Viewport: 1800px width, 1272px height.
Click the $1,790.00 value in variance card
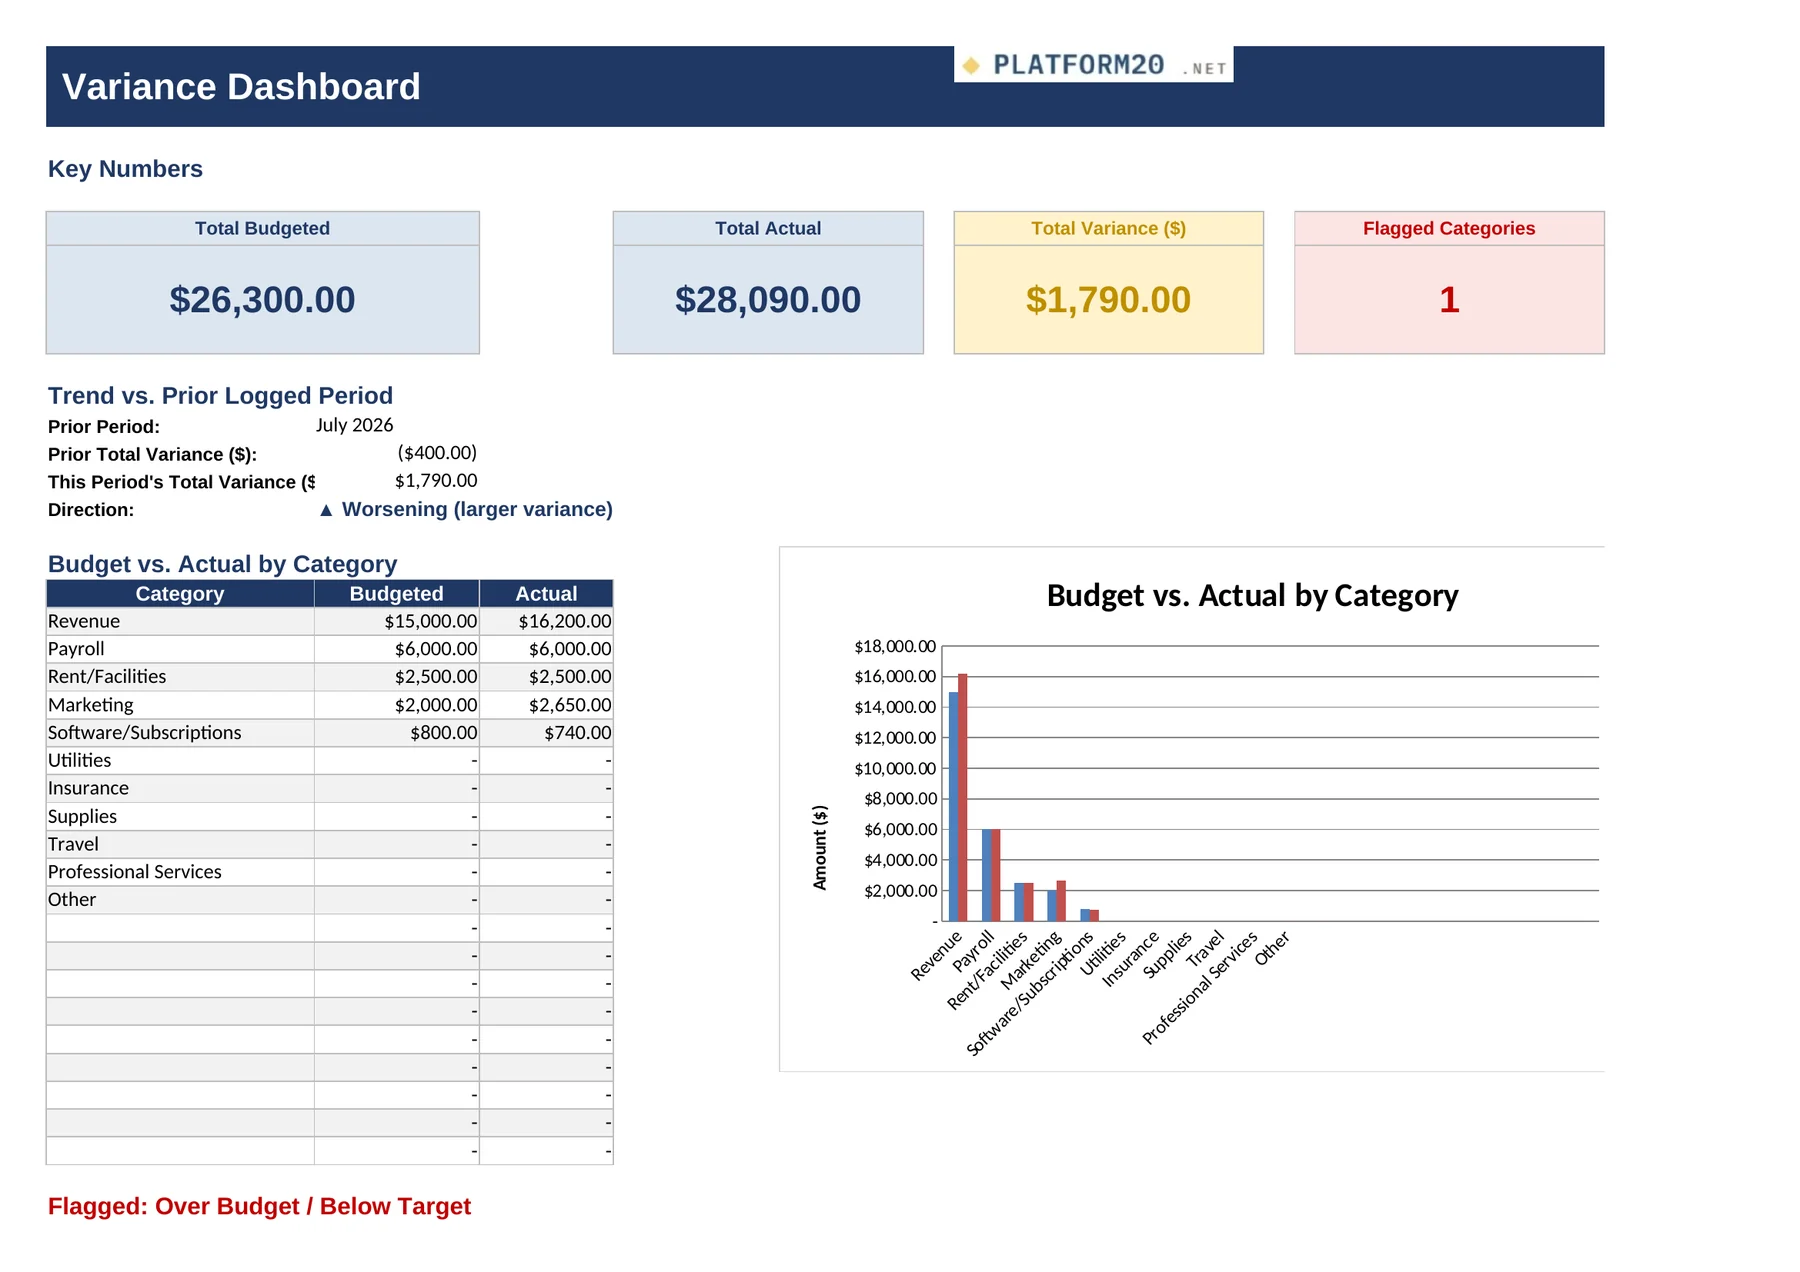pyautogui.click(x=1108, y=300)
